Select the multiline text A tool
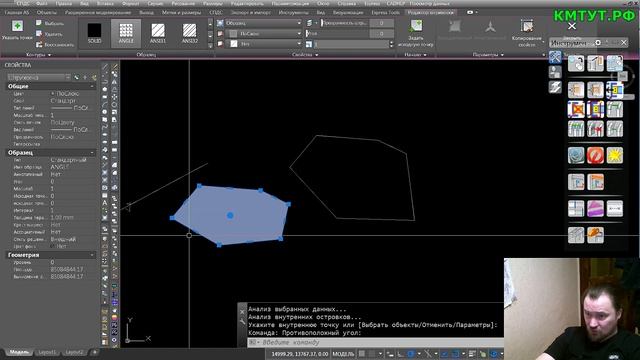The height and width of the screenshot is (360, 640). click(x=105, y=203)
